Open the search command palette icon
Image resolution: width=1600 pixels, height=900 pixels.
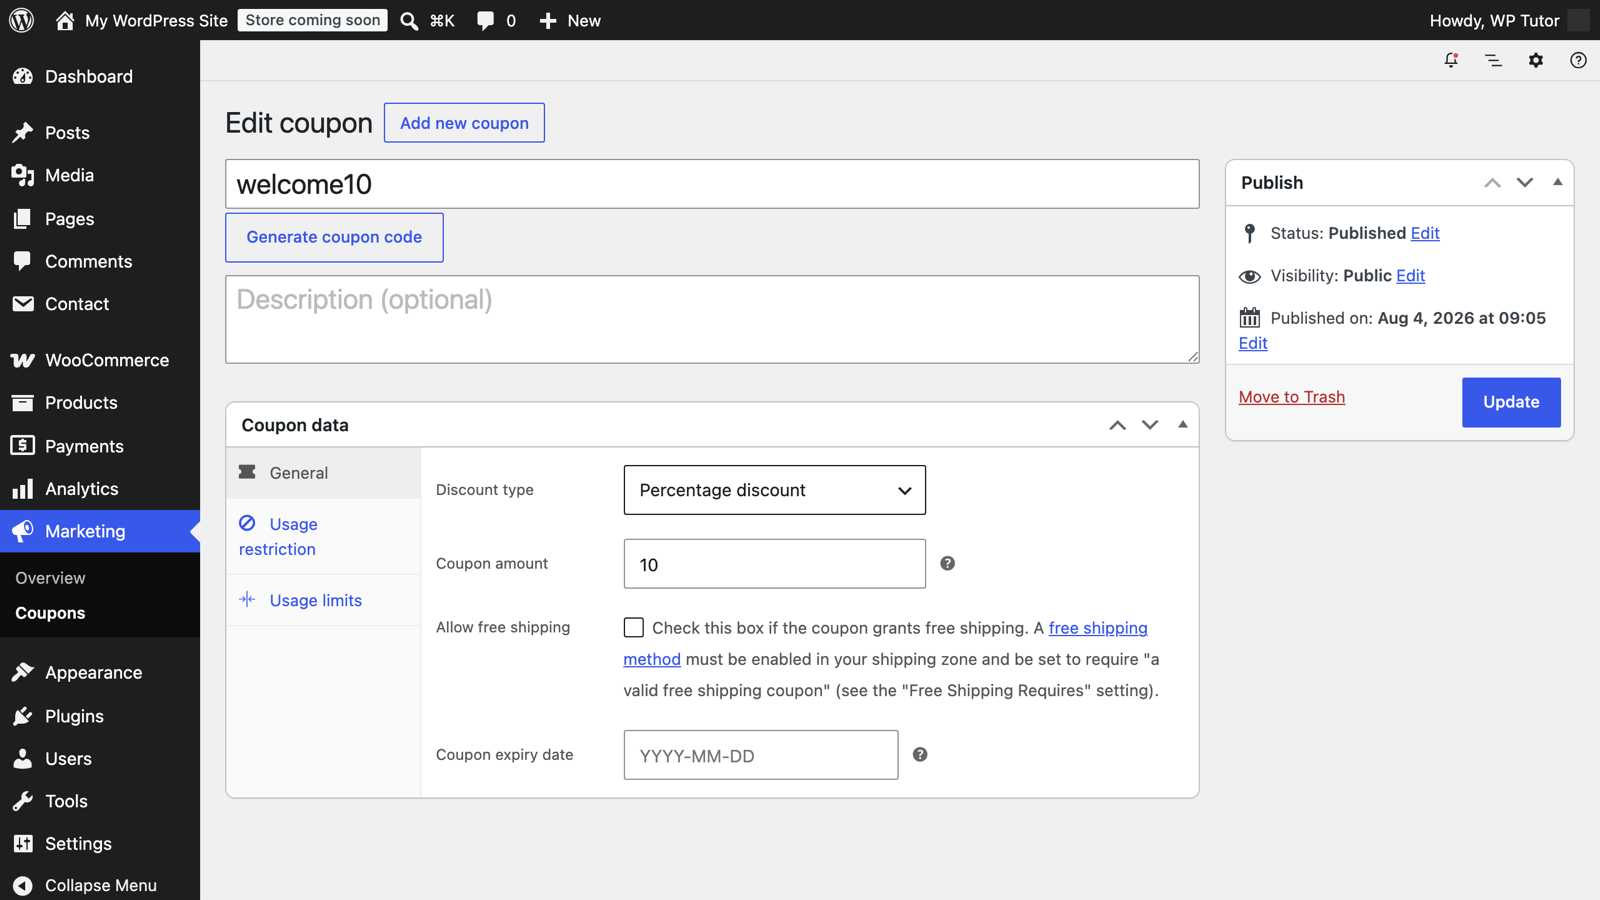click(409, 20)
